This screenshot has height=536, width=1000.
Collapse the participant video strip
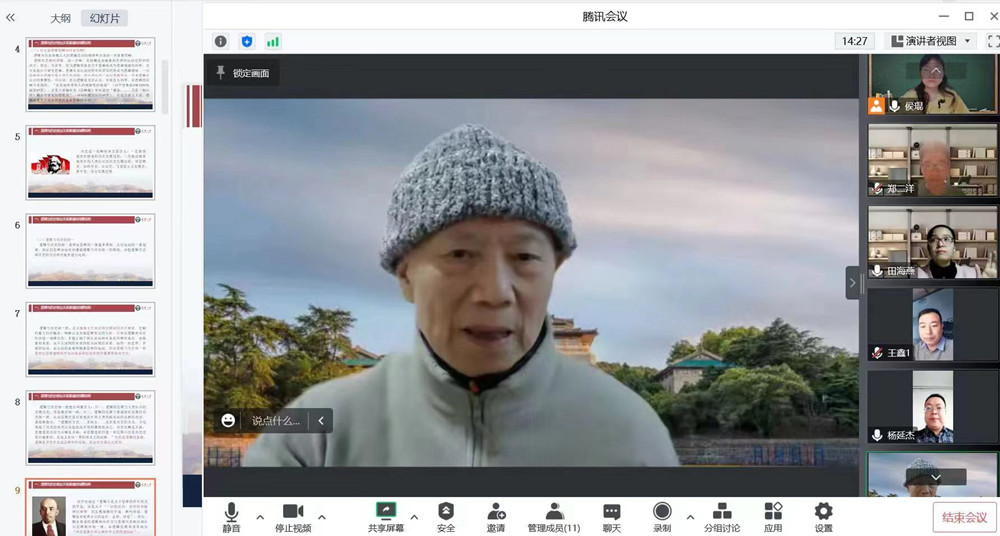[852, 283]
